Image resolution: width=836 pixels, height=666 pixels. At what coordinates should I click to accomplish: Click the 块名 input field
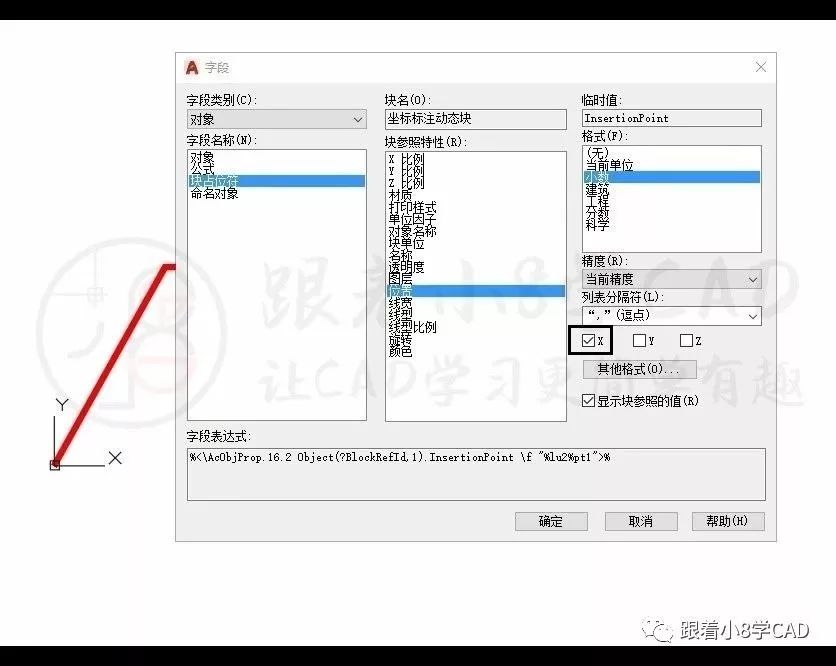(x=476, y=119)
